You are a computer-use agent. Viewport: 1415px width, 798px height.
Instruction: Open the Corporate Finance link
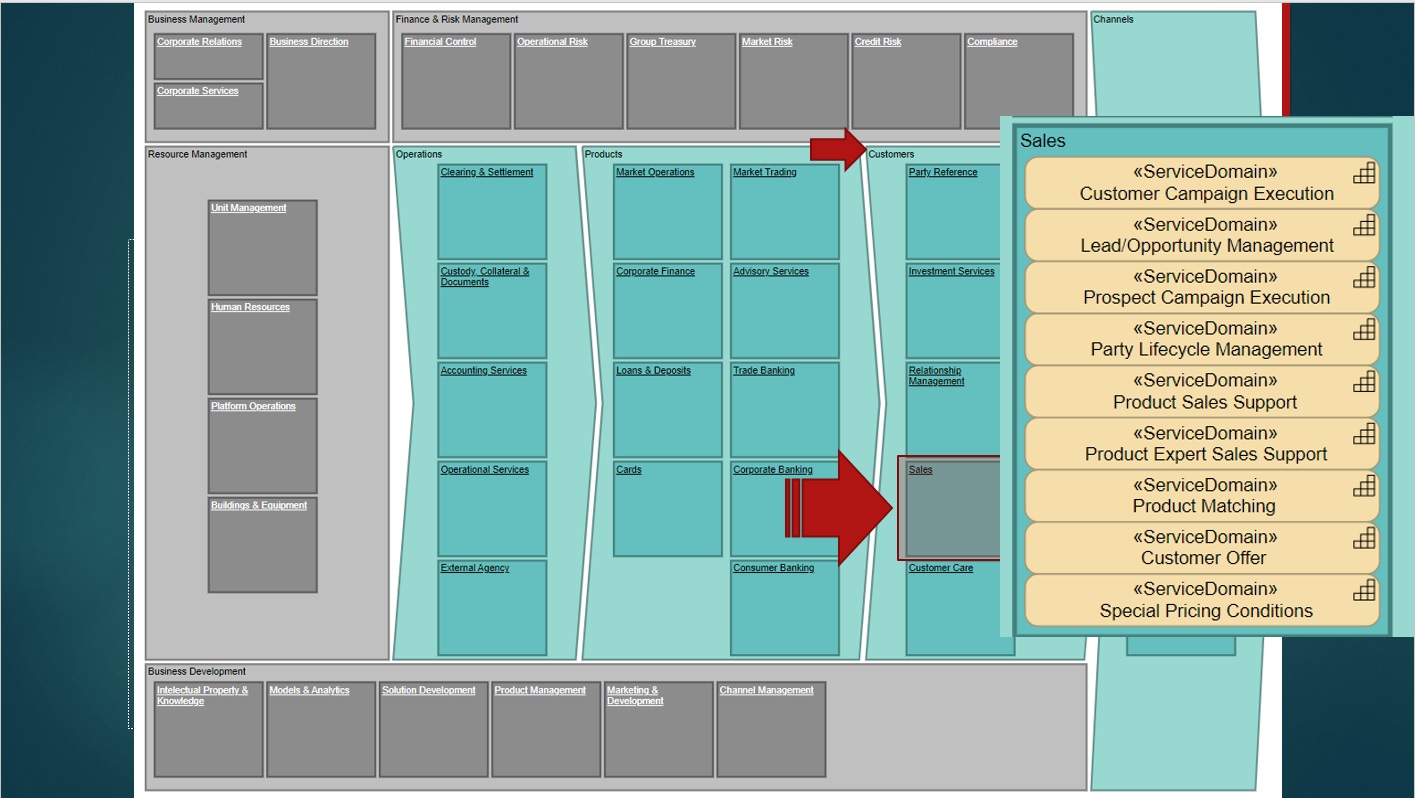click(x=655, y=271)
